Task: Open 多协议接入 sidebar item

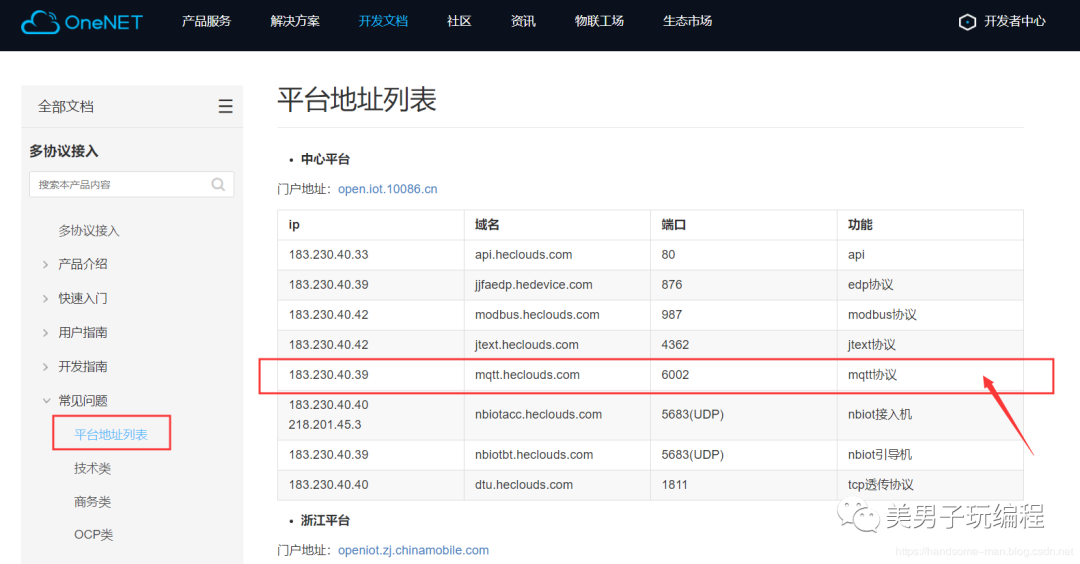Action: click(x=89, y=231)
